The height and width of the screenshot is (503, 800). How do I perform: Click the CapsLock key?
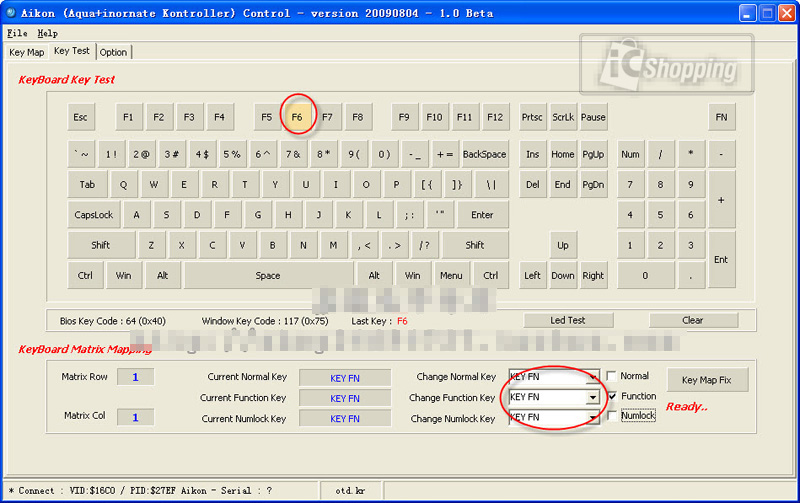coord(94,215)
